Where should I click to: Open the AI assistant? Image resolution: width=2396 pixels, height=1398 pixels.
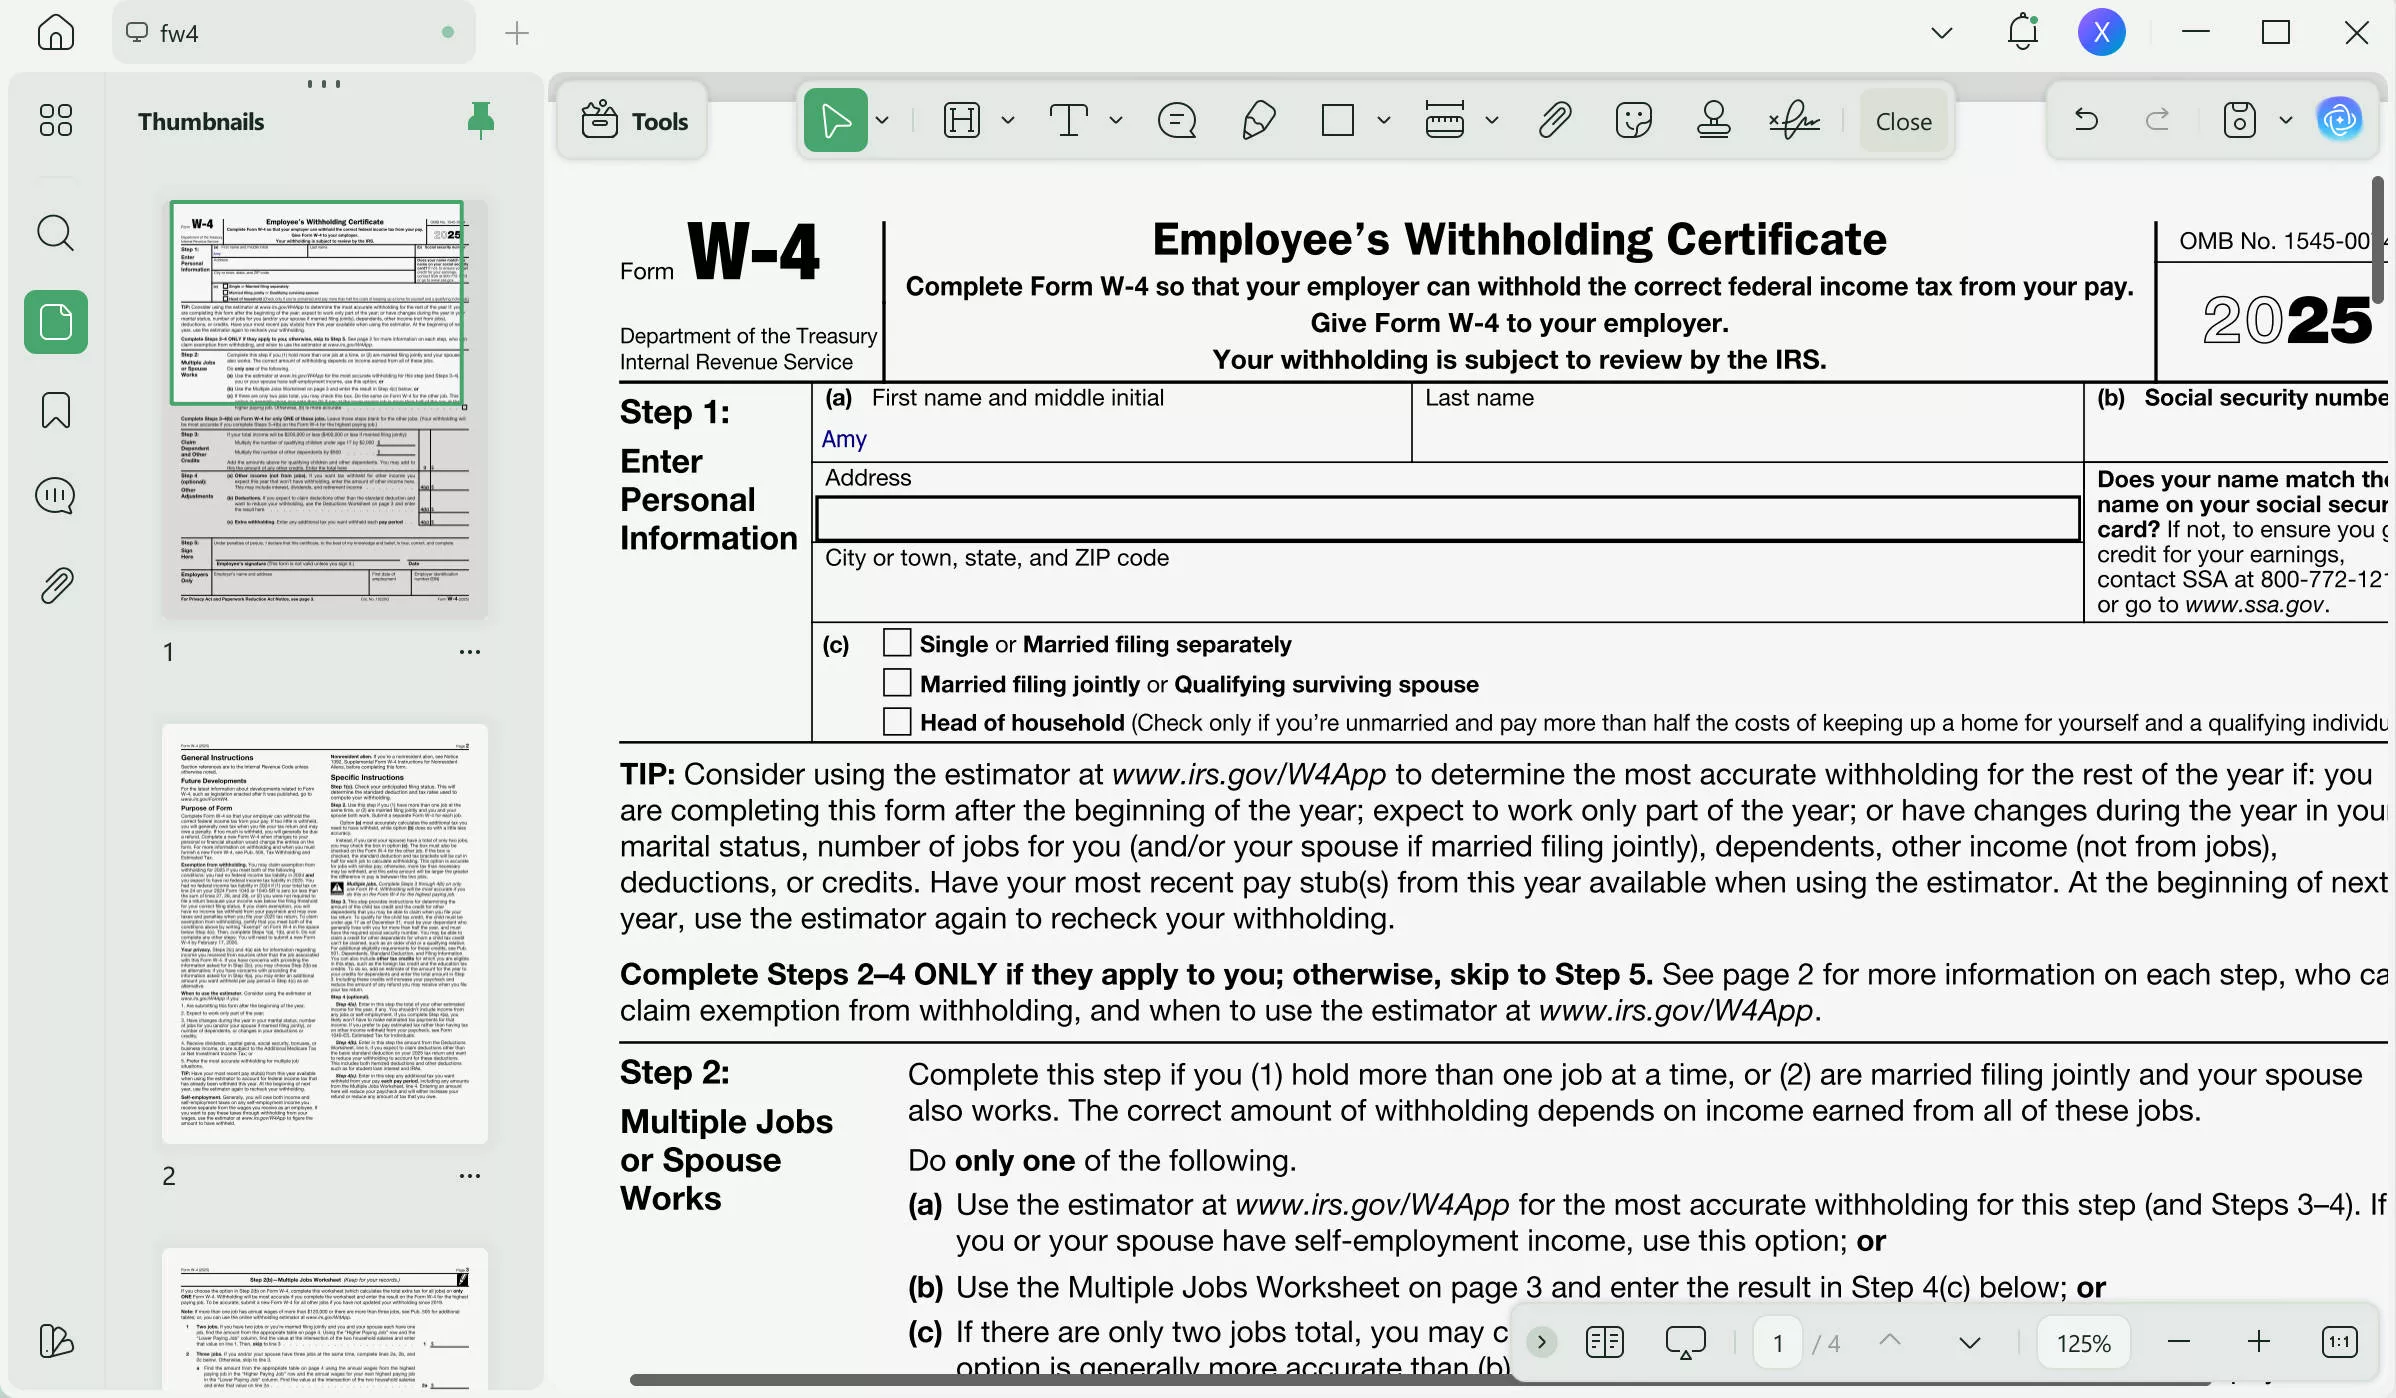click(x=2340, y=119)
